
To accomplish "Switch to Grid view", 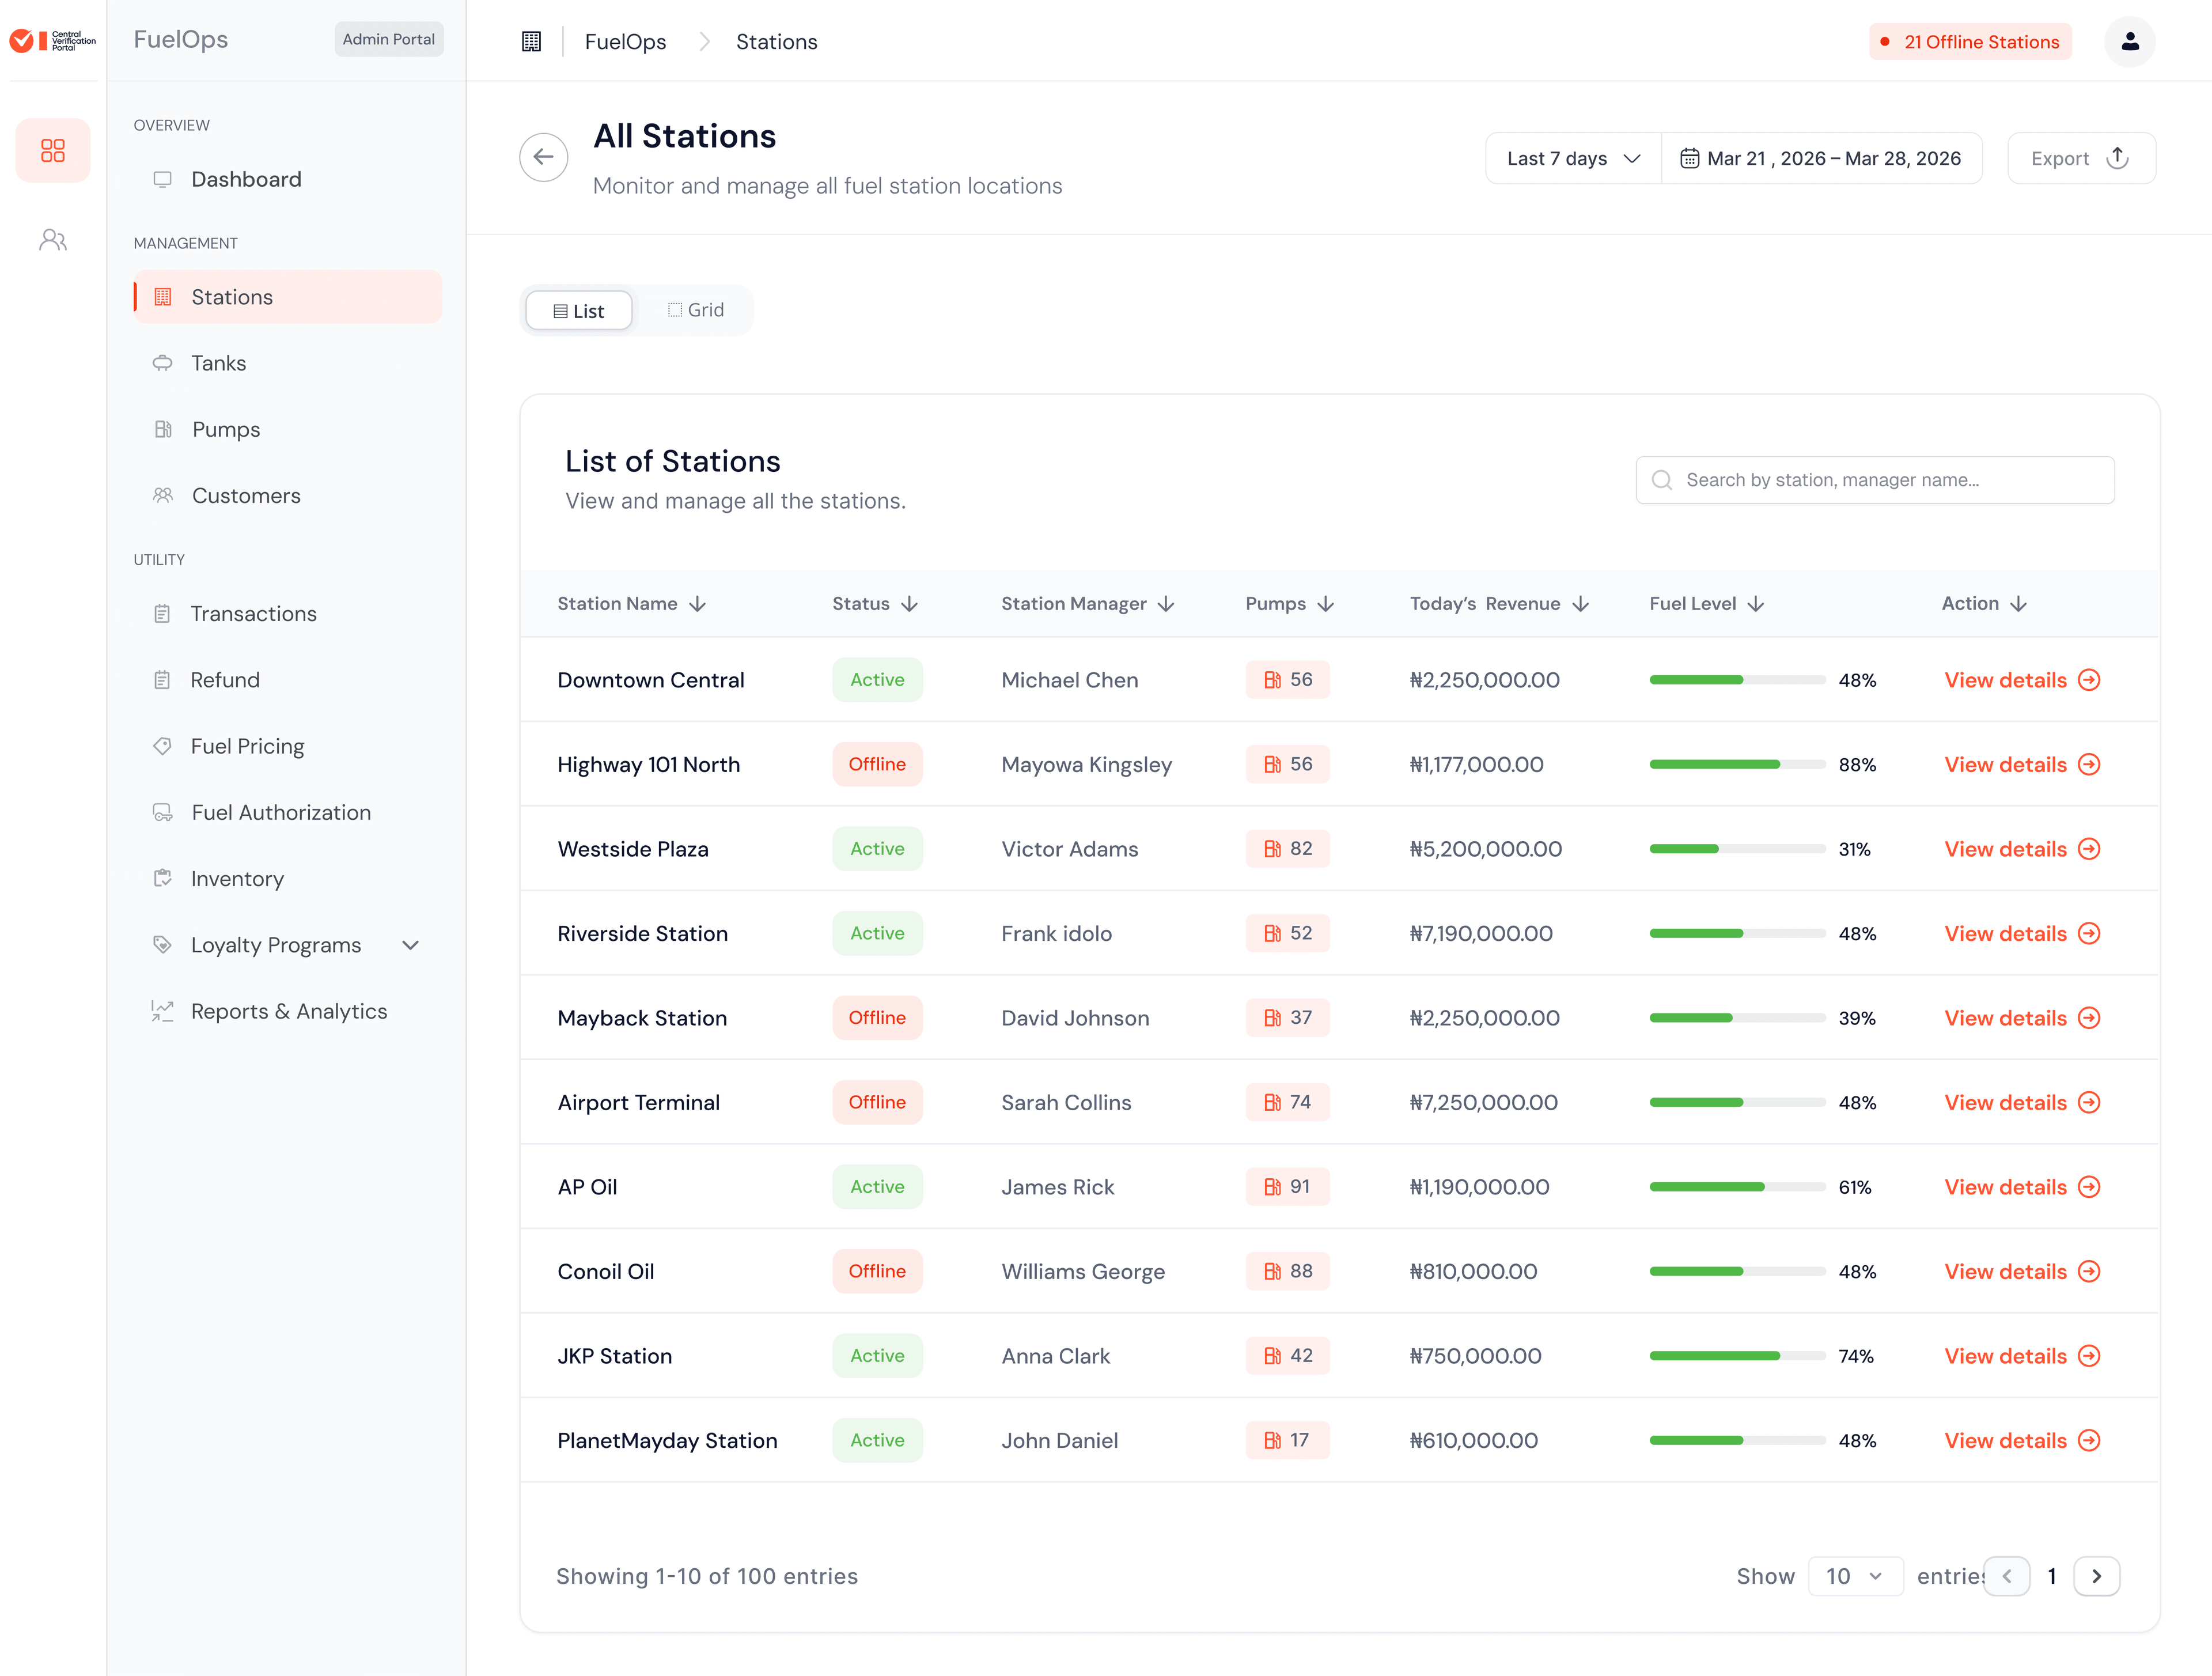I will tap(695, 310).
